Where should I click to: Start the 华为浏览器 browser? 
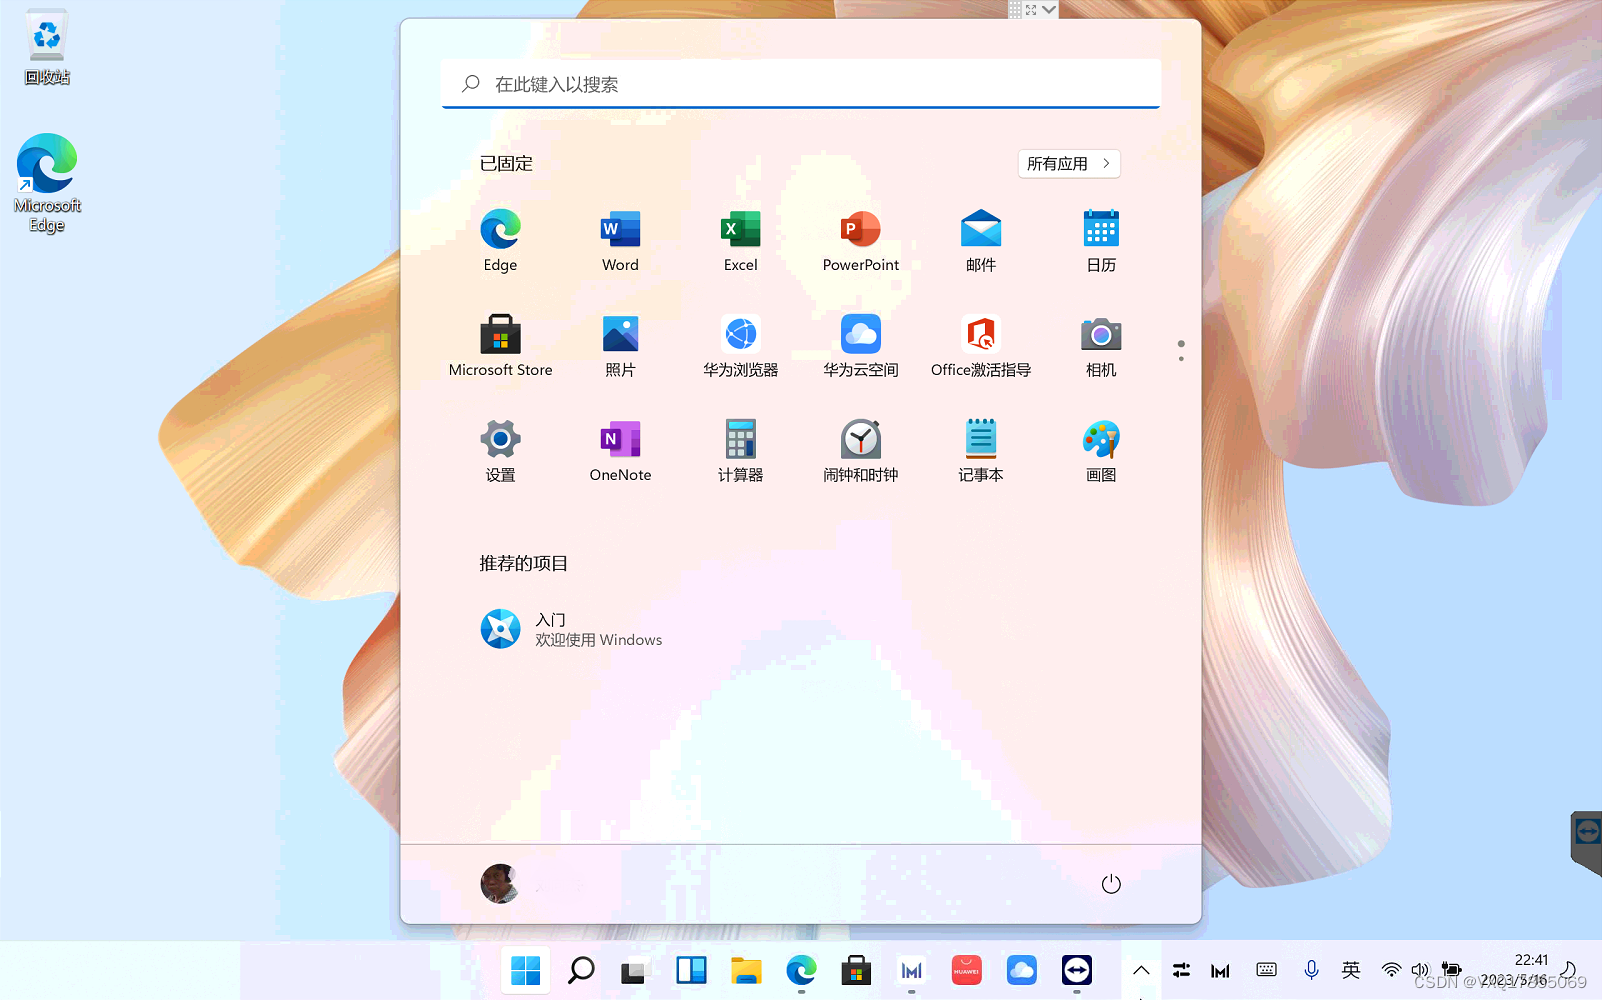740,343
